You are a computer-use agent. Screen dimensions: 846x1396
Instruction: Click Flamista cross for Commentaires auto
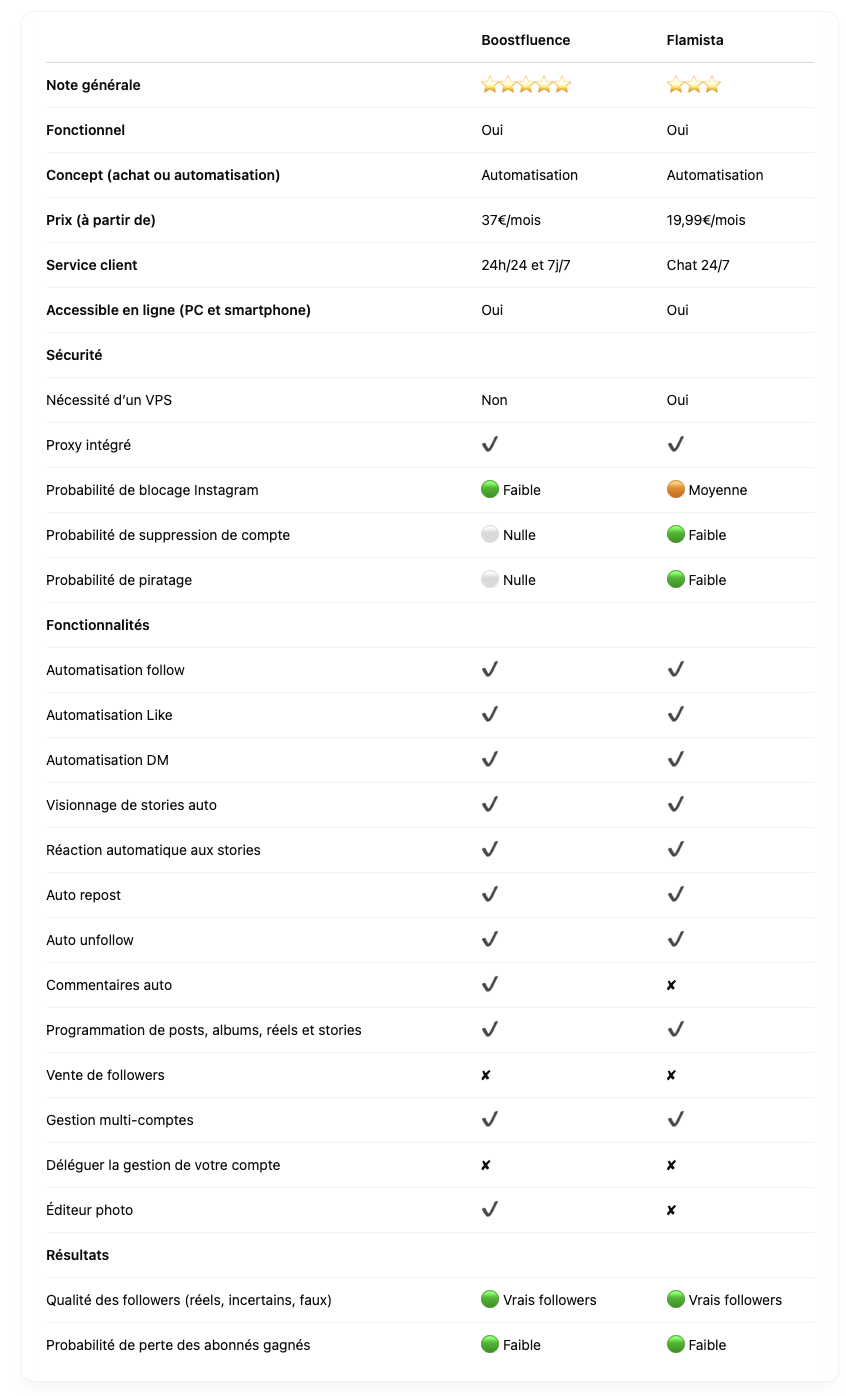671,985
